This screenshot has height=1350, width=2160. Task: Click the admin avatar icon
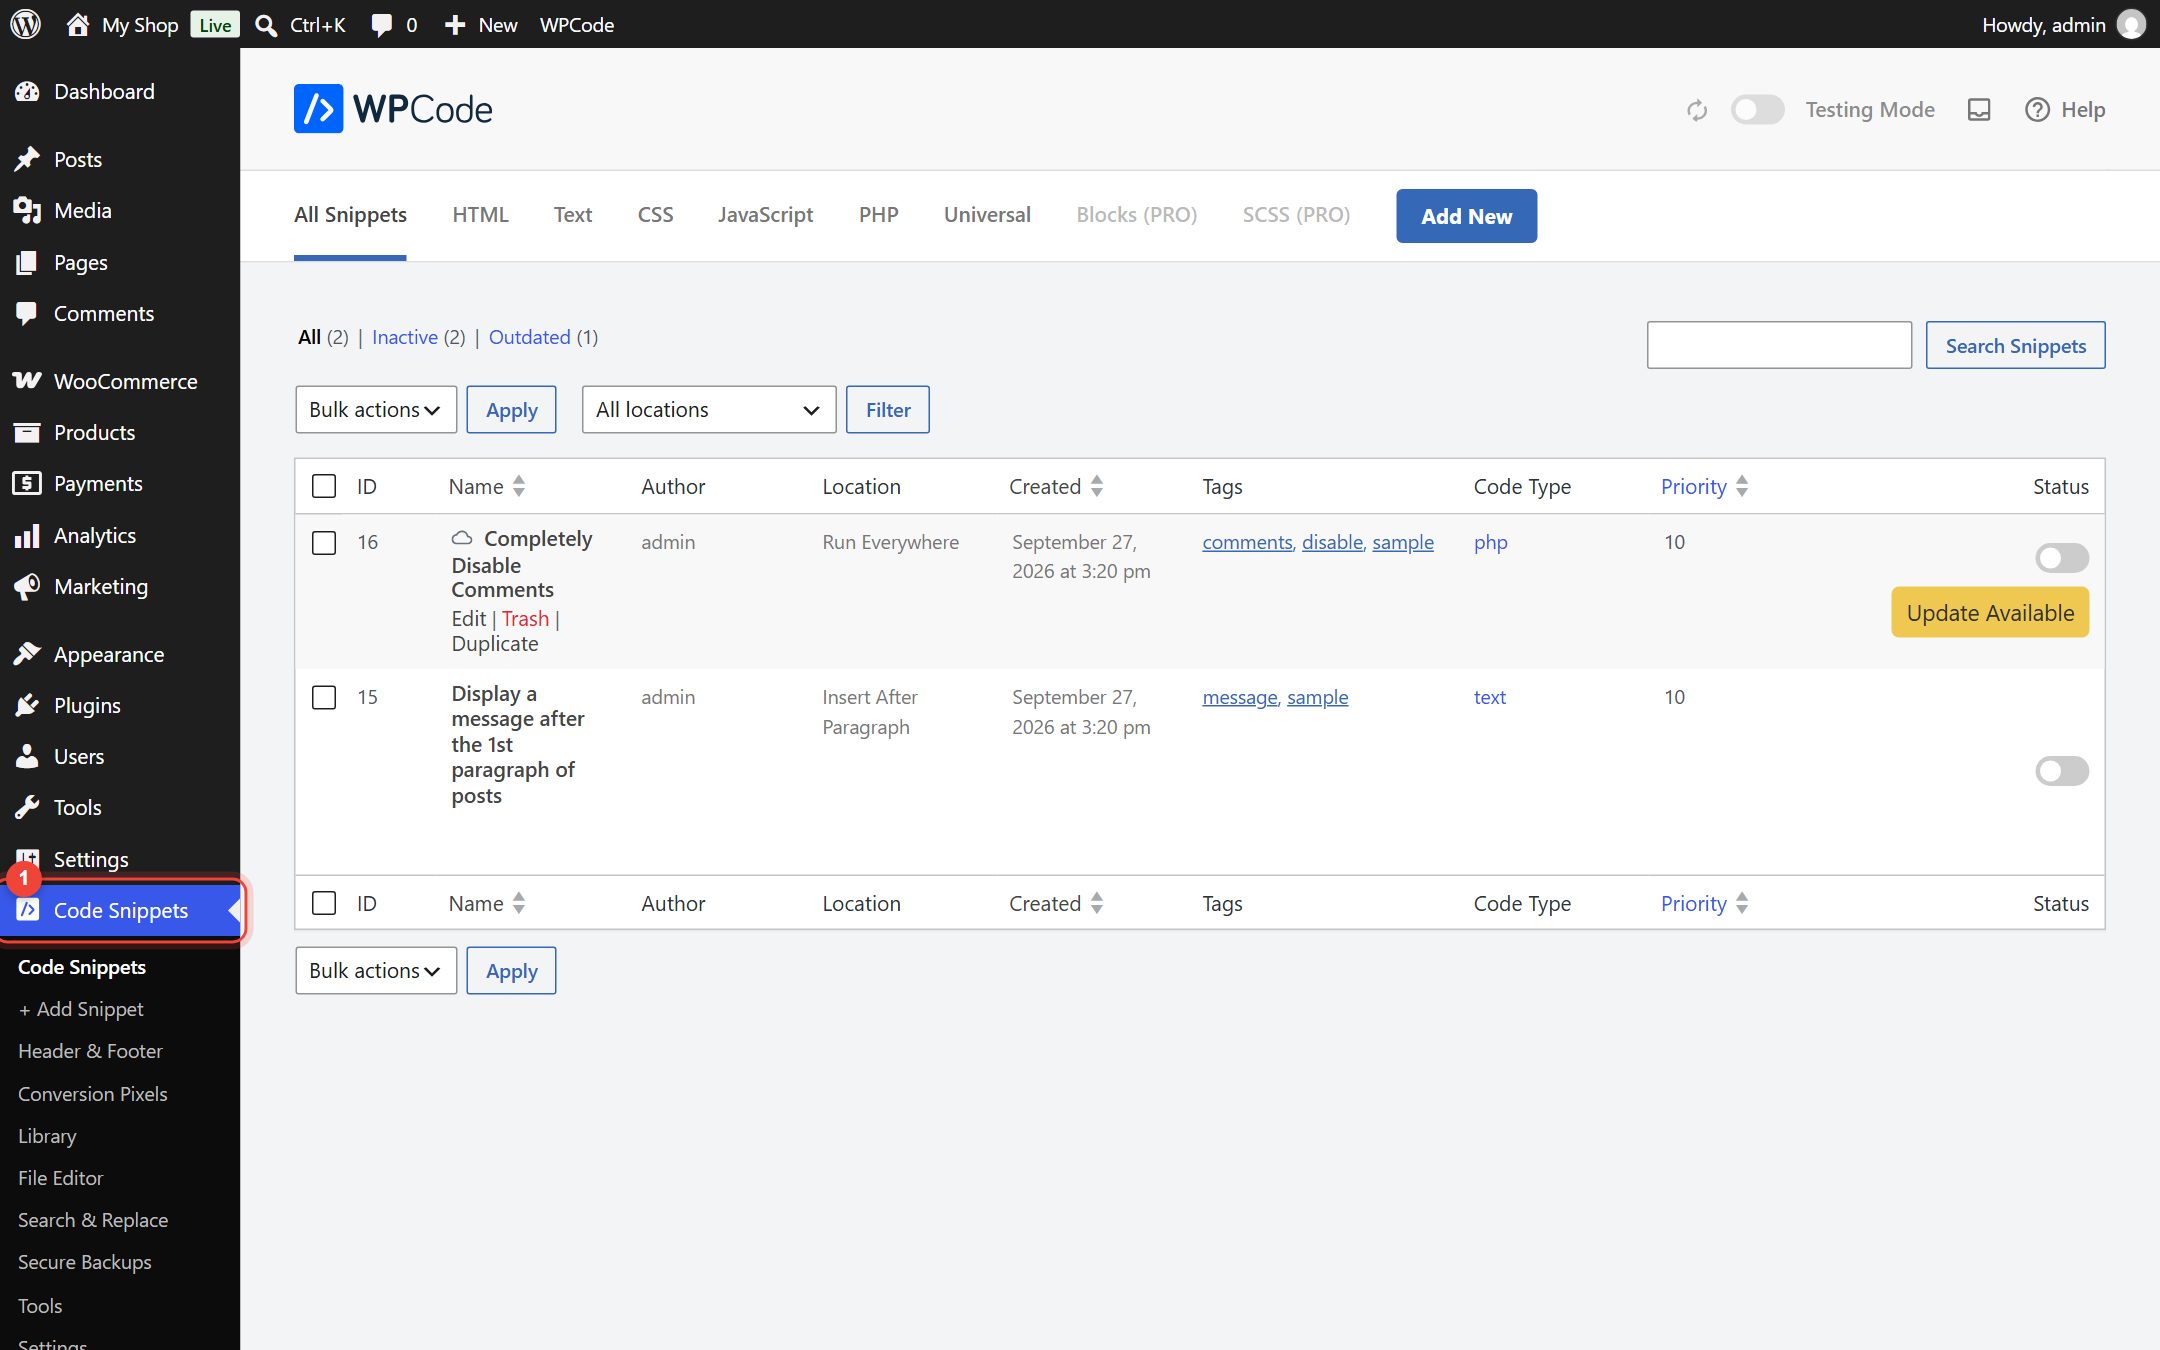[x=2131, y=24]
